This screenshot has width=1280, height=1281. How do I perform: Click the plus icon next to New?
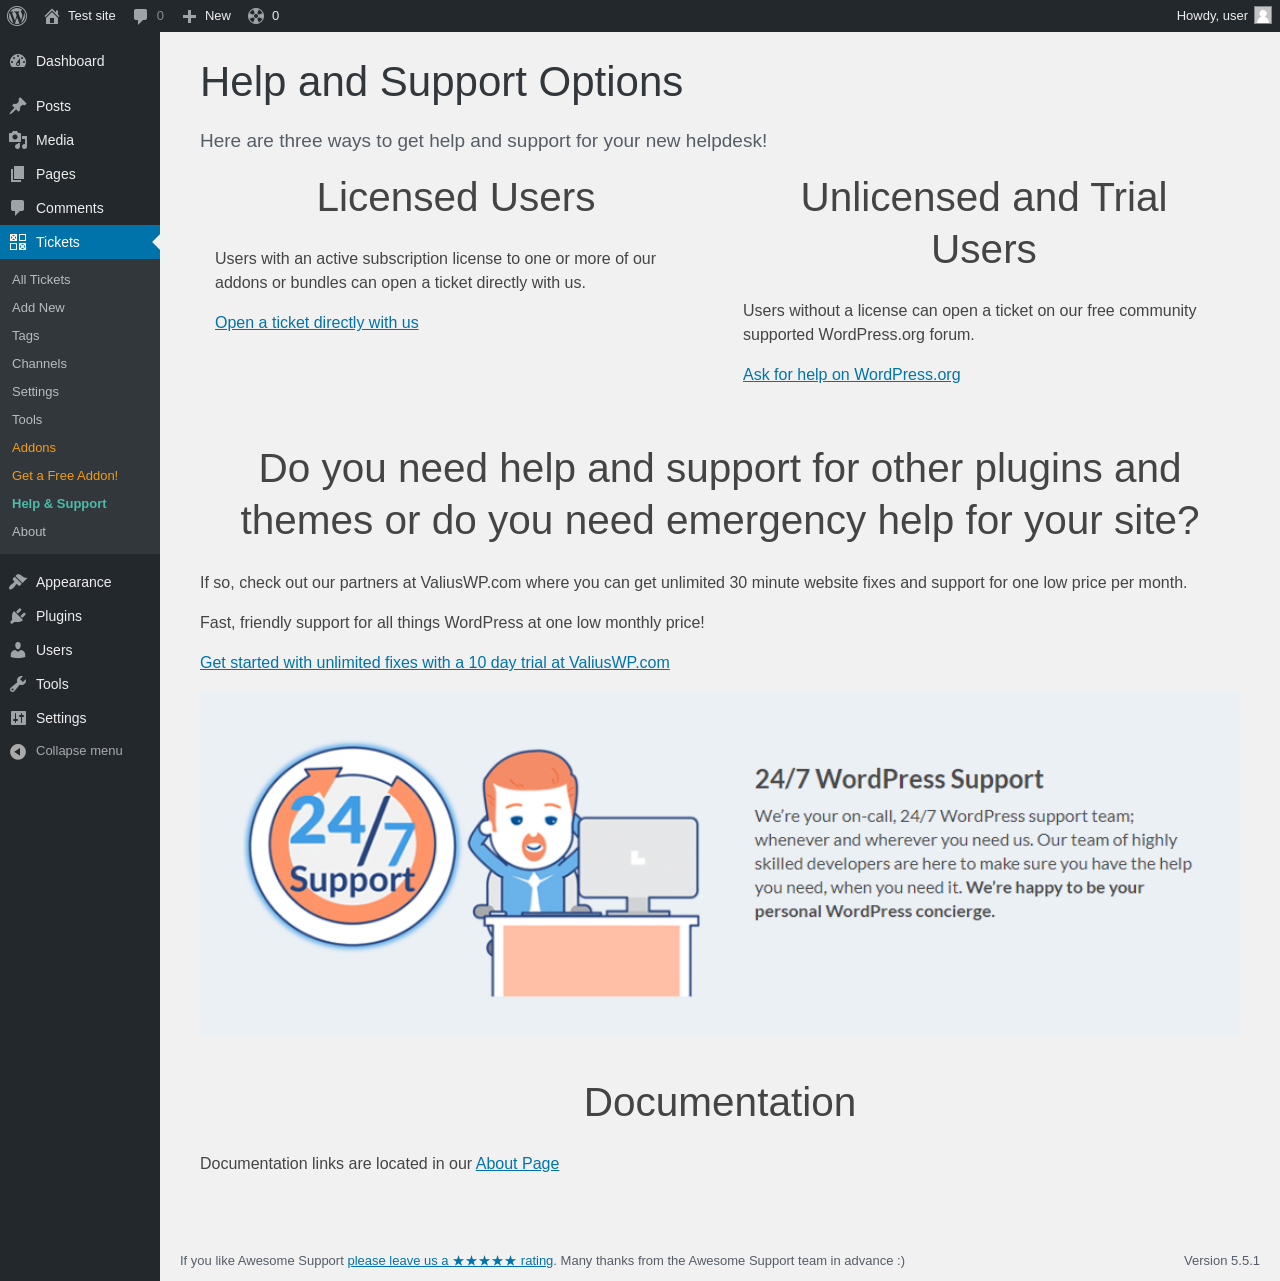[x=189, y=16]
